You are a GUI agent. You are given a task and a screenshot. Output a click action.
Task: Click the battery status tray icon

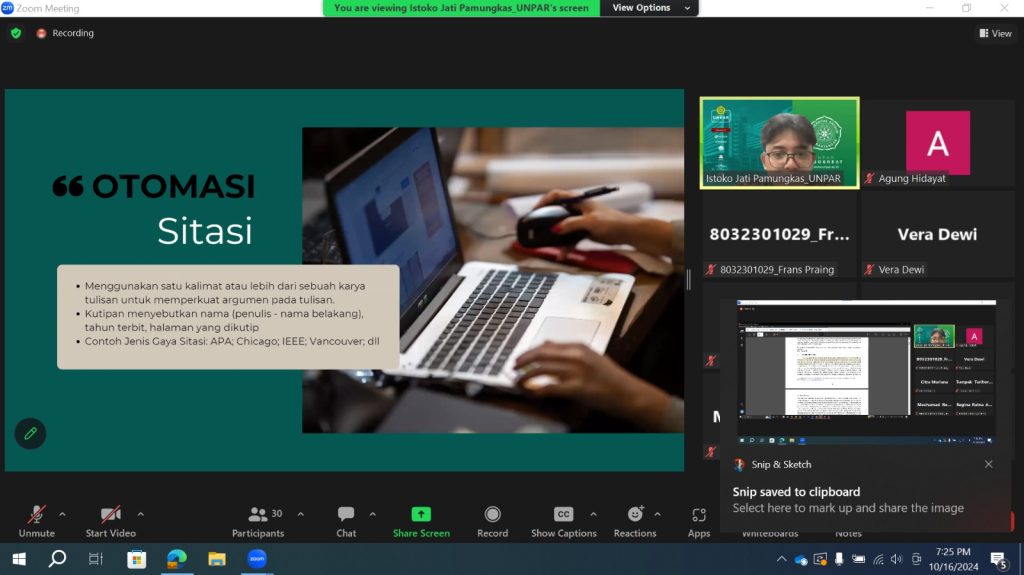858,559
